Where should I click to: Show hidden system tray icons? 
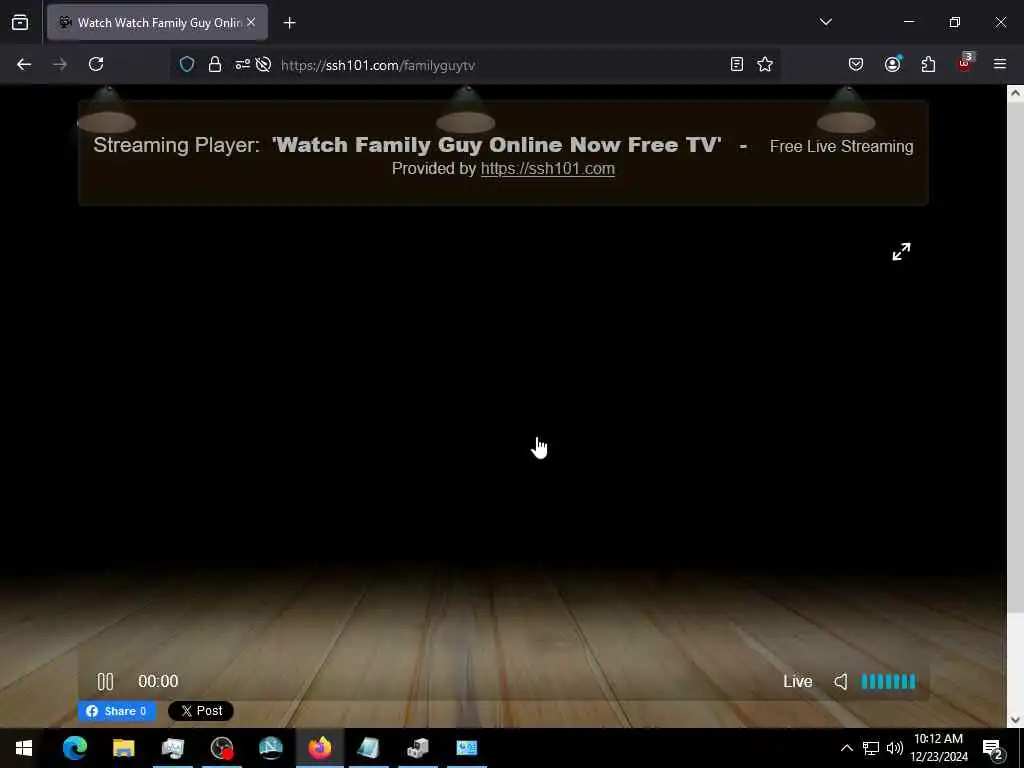846,748
